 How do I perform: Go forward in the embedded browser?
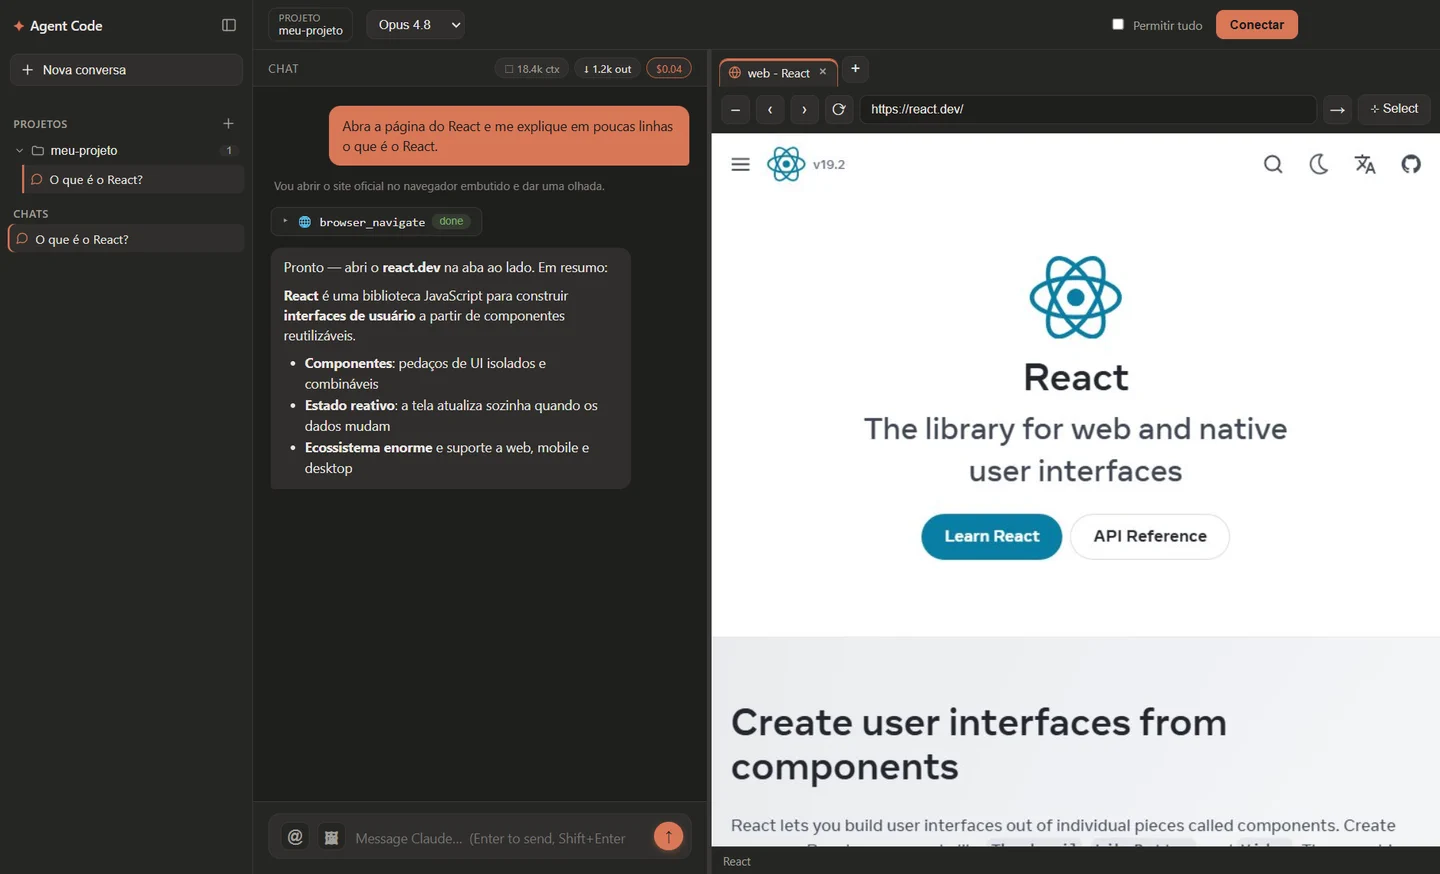point(804,109)
